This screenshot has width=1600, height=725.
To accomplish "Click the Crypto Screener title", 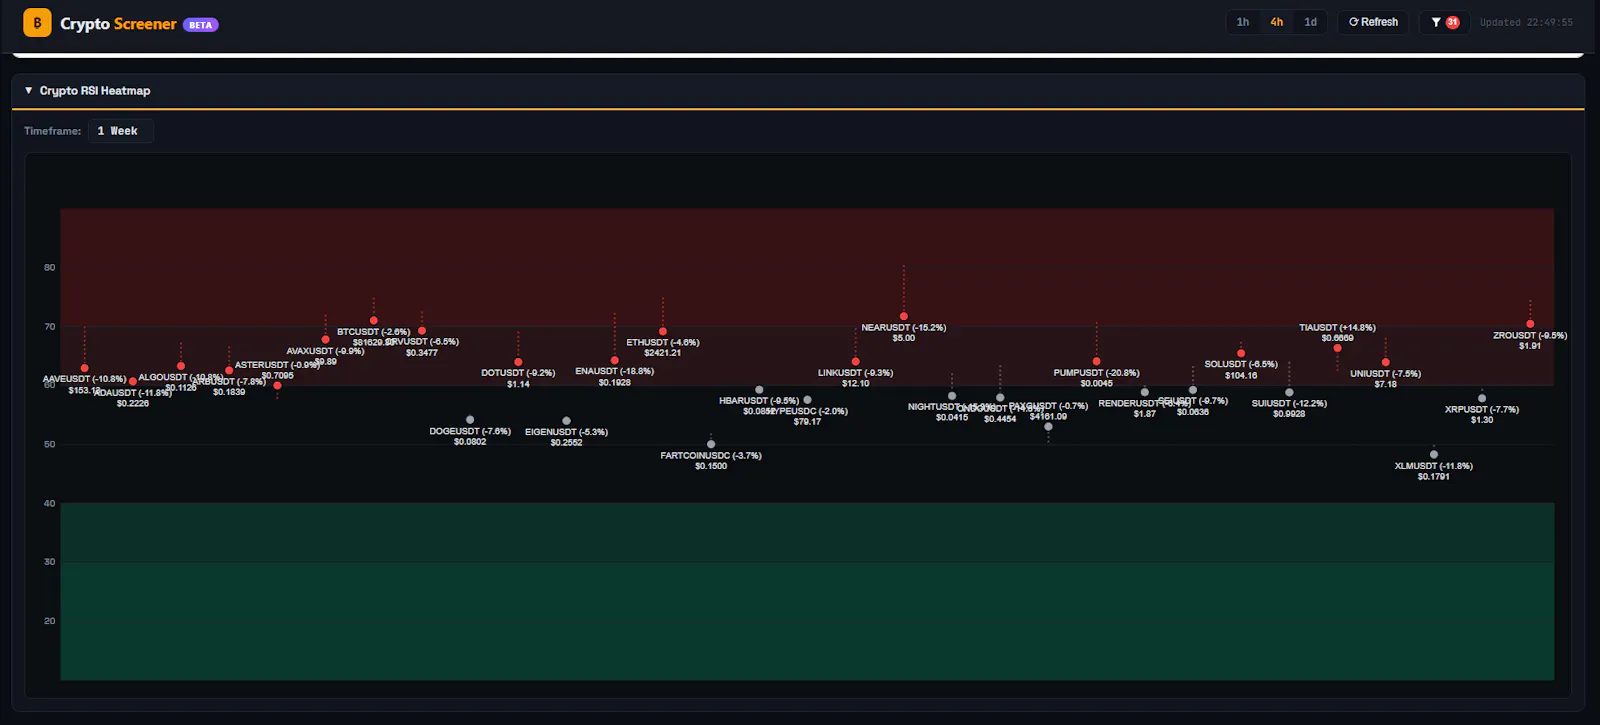I will pyautogui.click(x=118, y=24).
